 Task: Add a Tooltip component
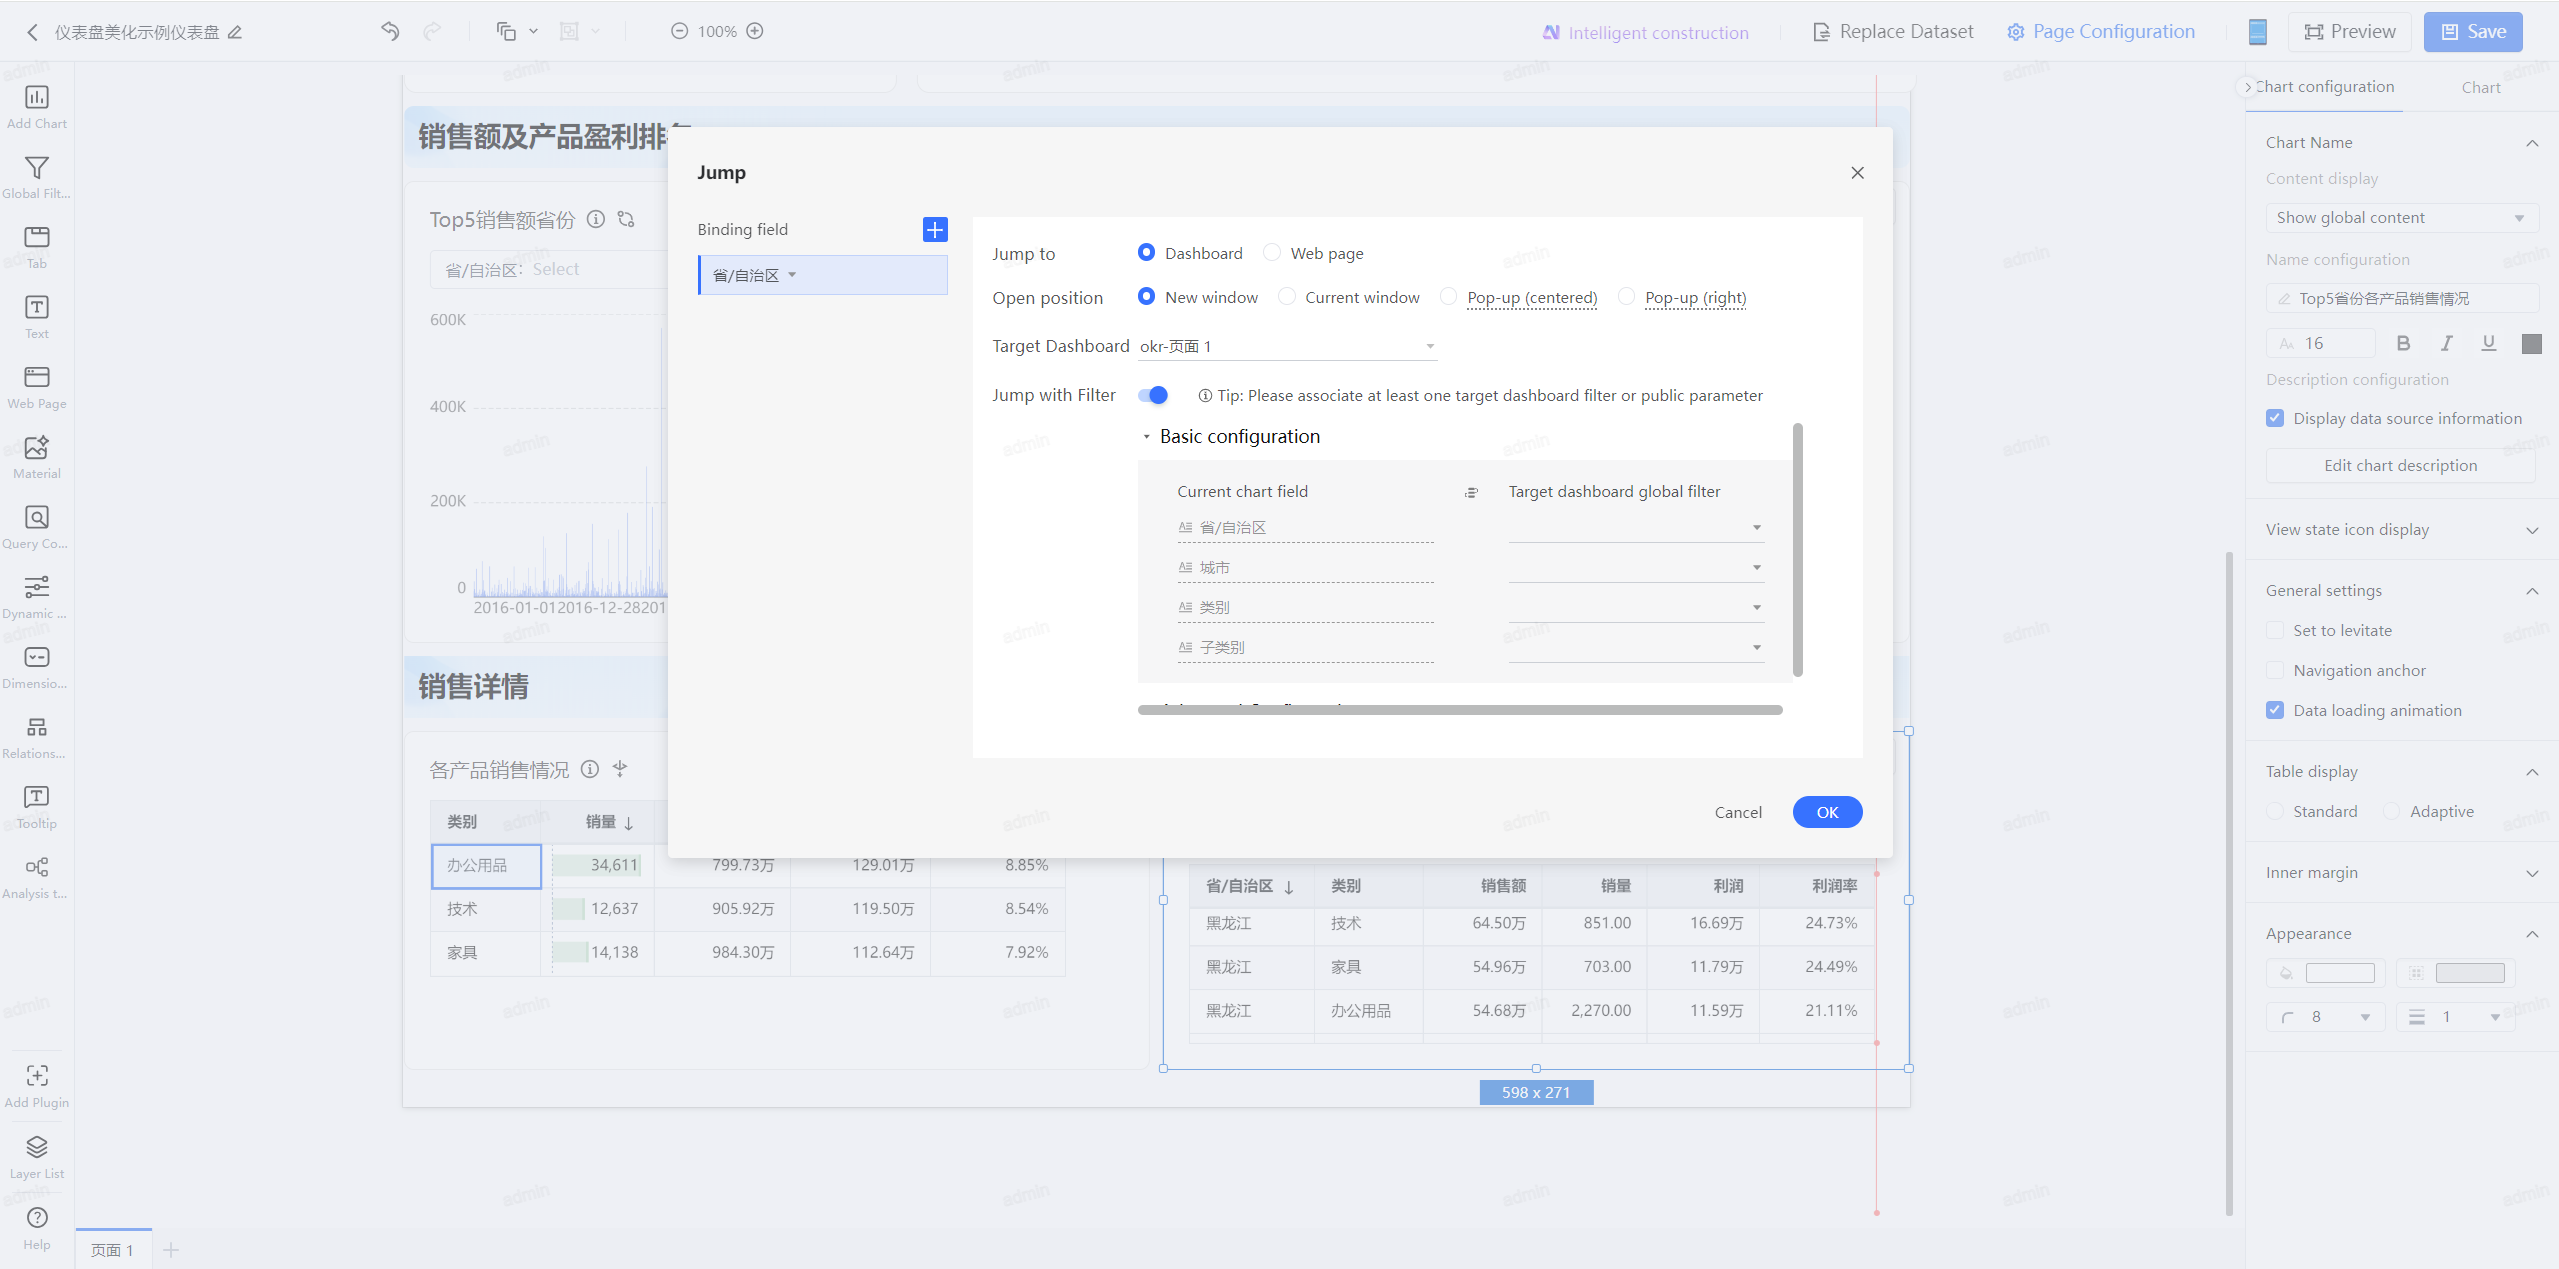37,807
